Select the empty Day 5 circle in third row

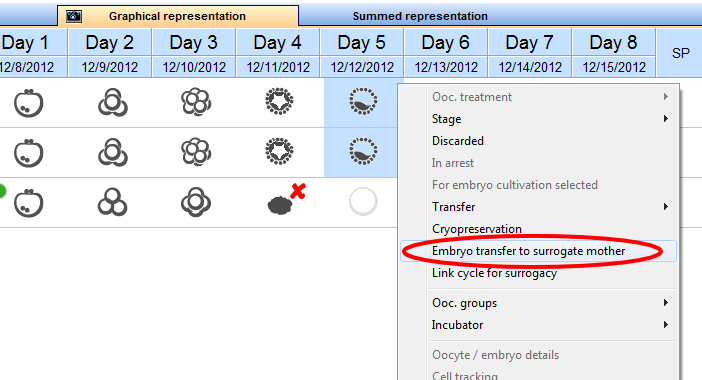(363, 201)
